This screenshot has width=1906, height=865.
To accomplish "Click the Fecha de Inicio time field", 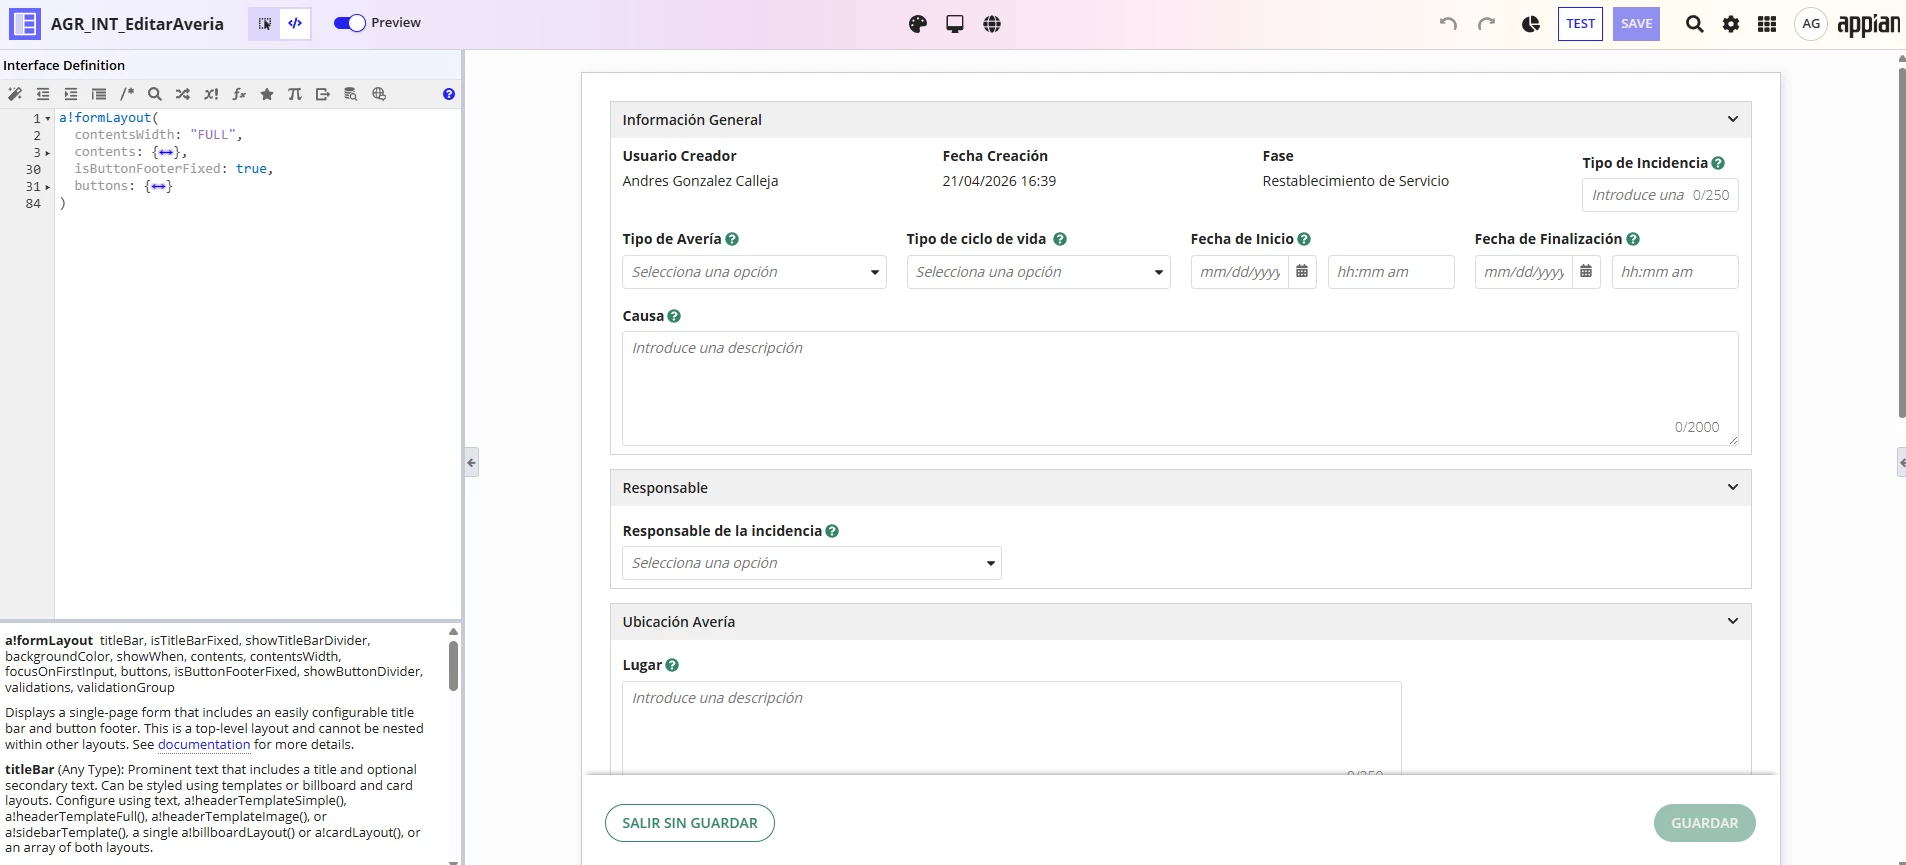I will [1391, 272].
